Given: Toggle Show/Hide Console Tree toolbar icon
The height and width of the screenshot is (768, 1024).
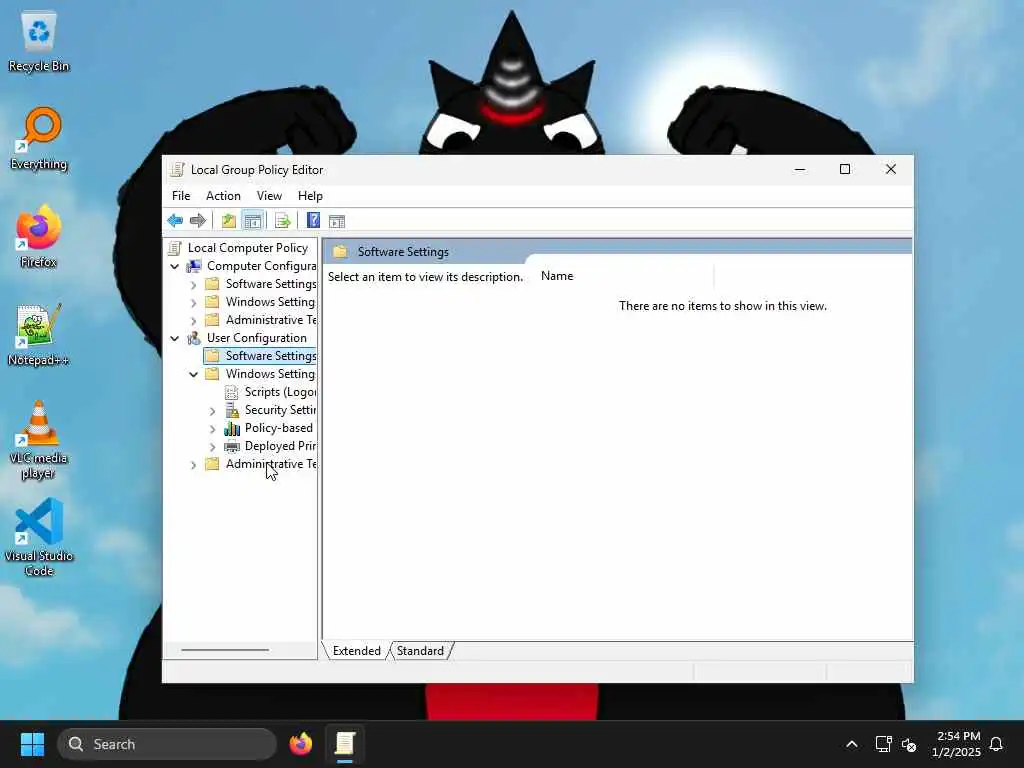Looking at the screenshot, I should pos(253,221).
